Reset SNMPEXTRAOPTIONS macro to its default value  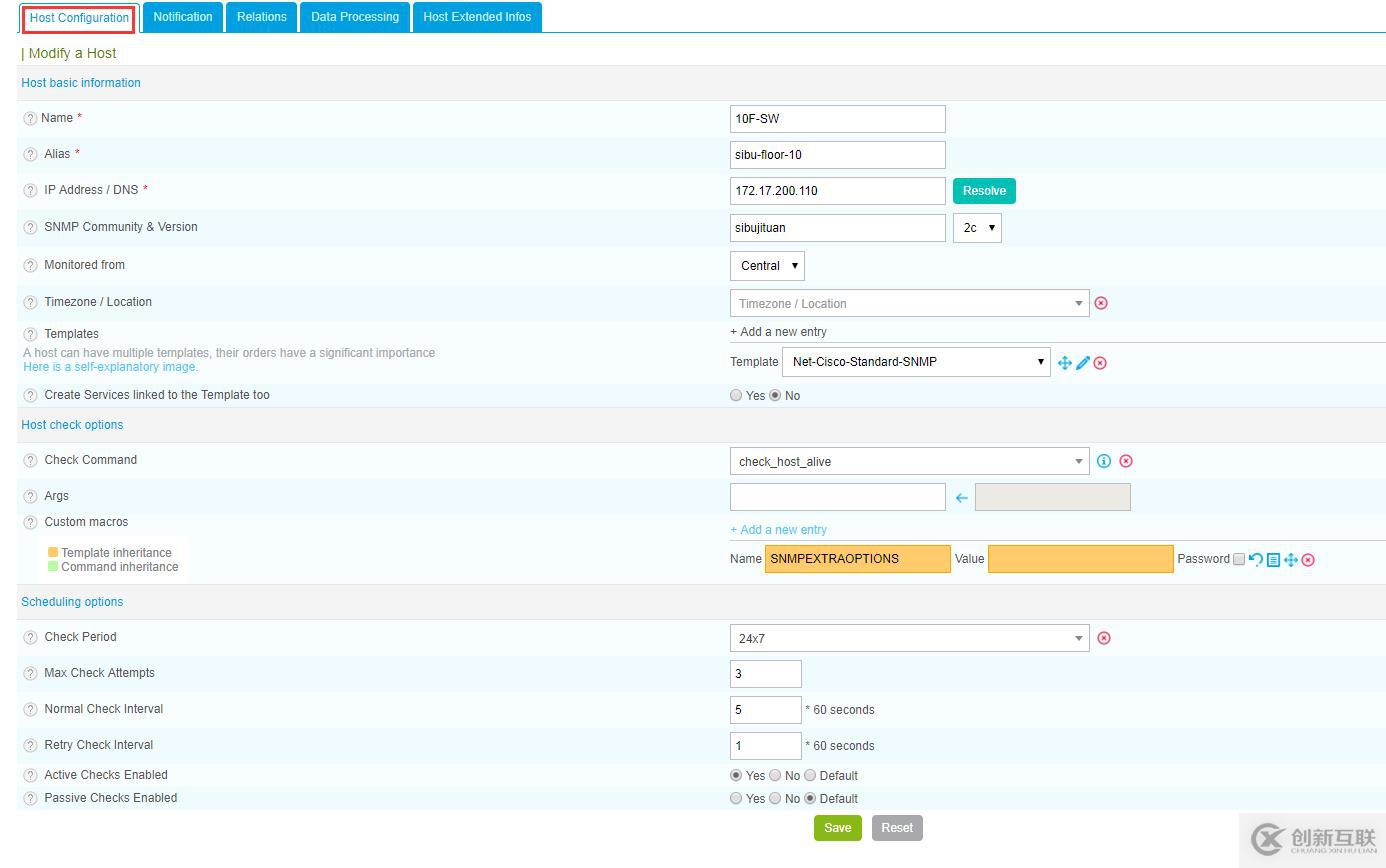click(1256, 559)
